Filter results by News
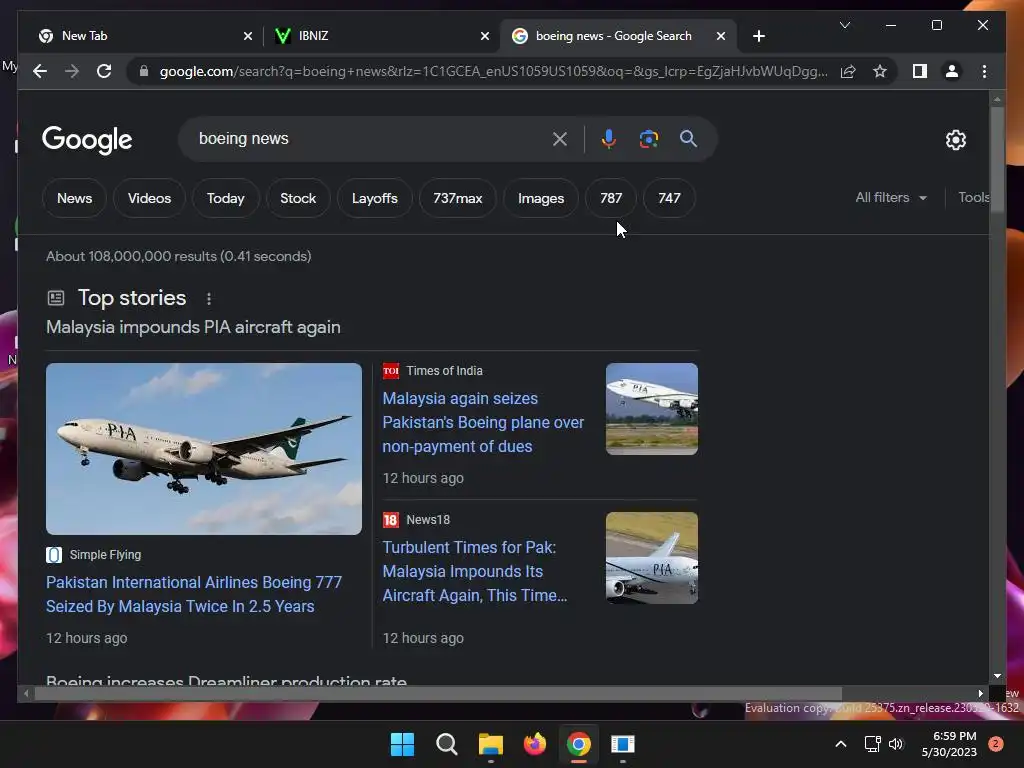The image size is (1024, 768). point(74,198)
